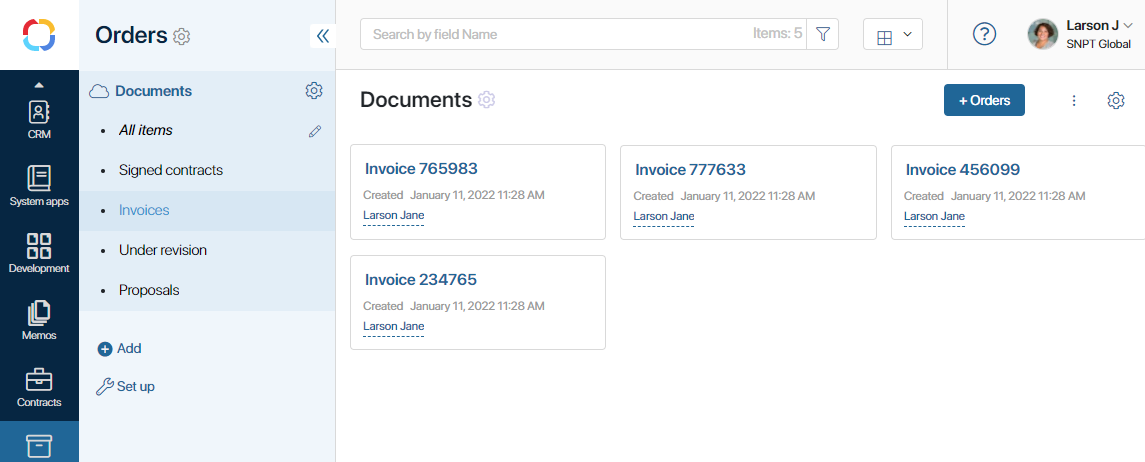
Task: Open Documents settings gear in side panel
Action: (314, 91)
